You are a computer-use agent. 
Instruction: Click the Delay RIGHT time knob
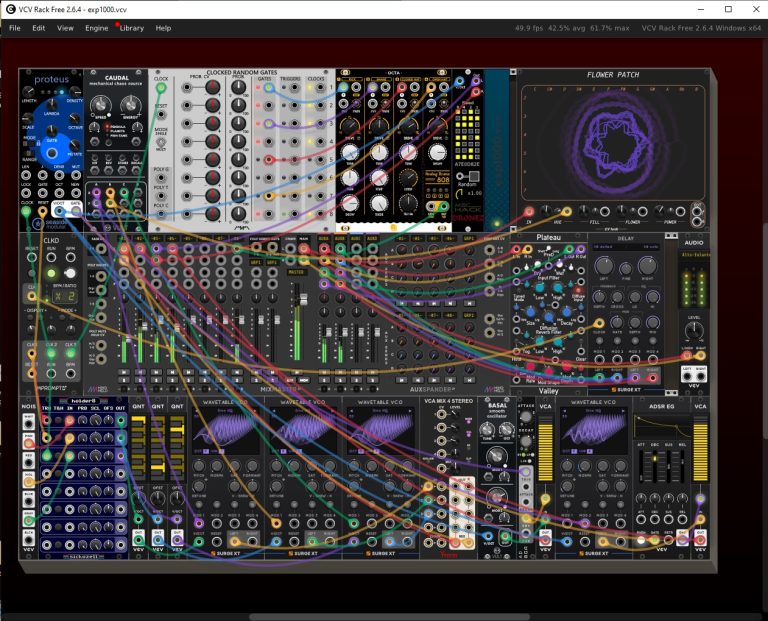[648, 266]
